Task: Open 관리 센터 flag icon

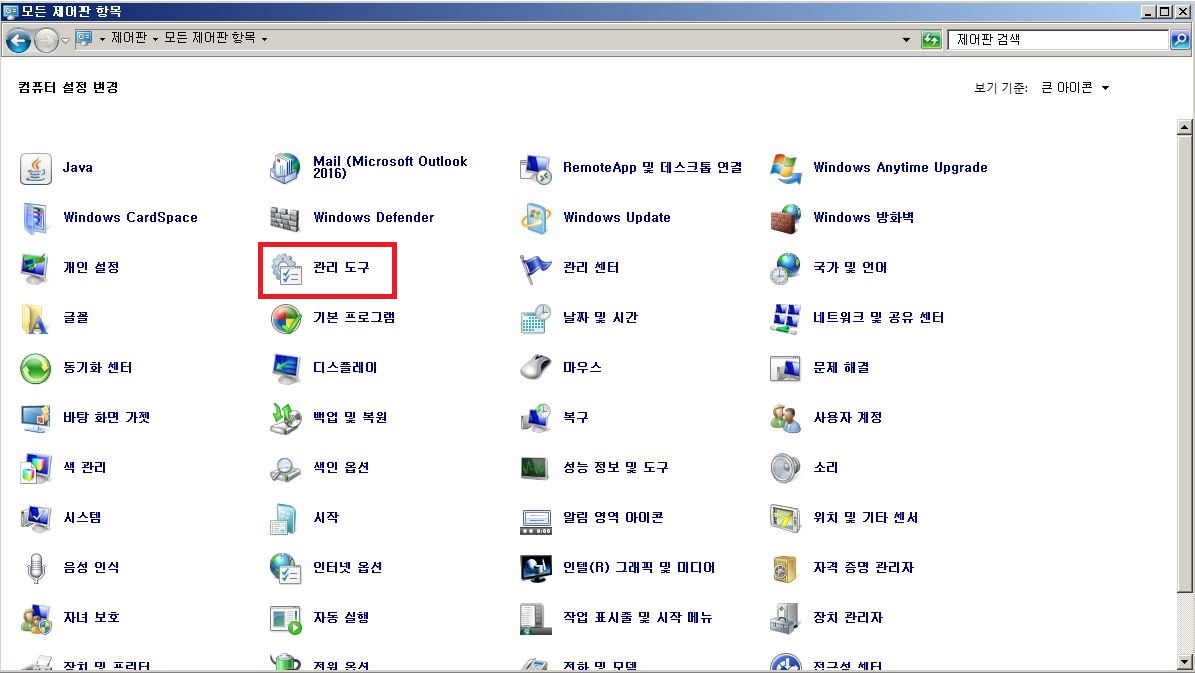Action: pos(535,268)
